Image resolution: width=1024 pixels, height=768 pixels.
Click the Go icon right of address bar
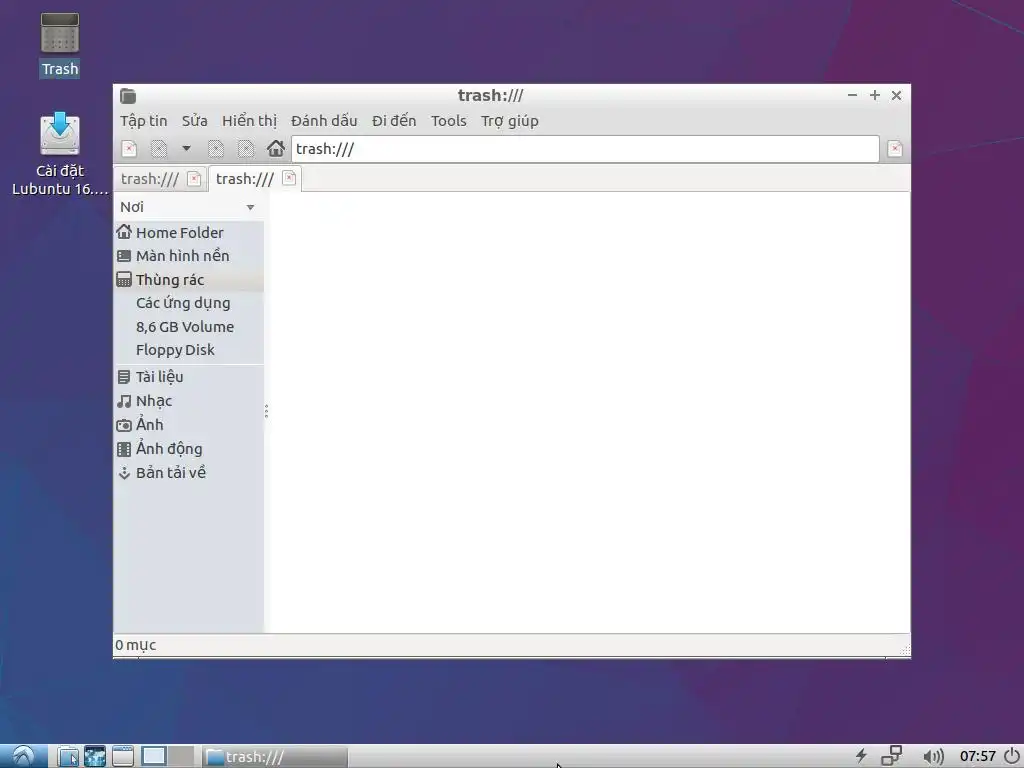[895, 149]
